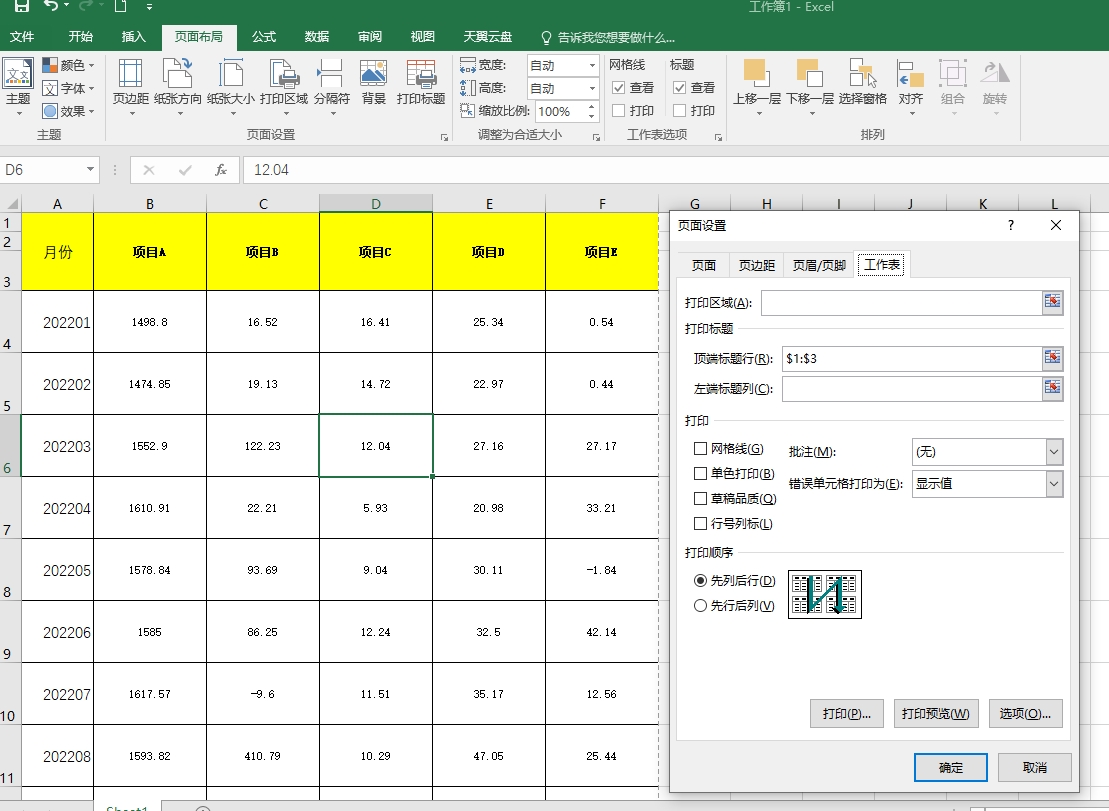This screenshot has height=811, width=1109.
Task: Enable 单色打印(B) checkbox
Action: pos(700,473)
